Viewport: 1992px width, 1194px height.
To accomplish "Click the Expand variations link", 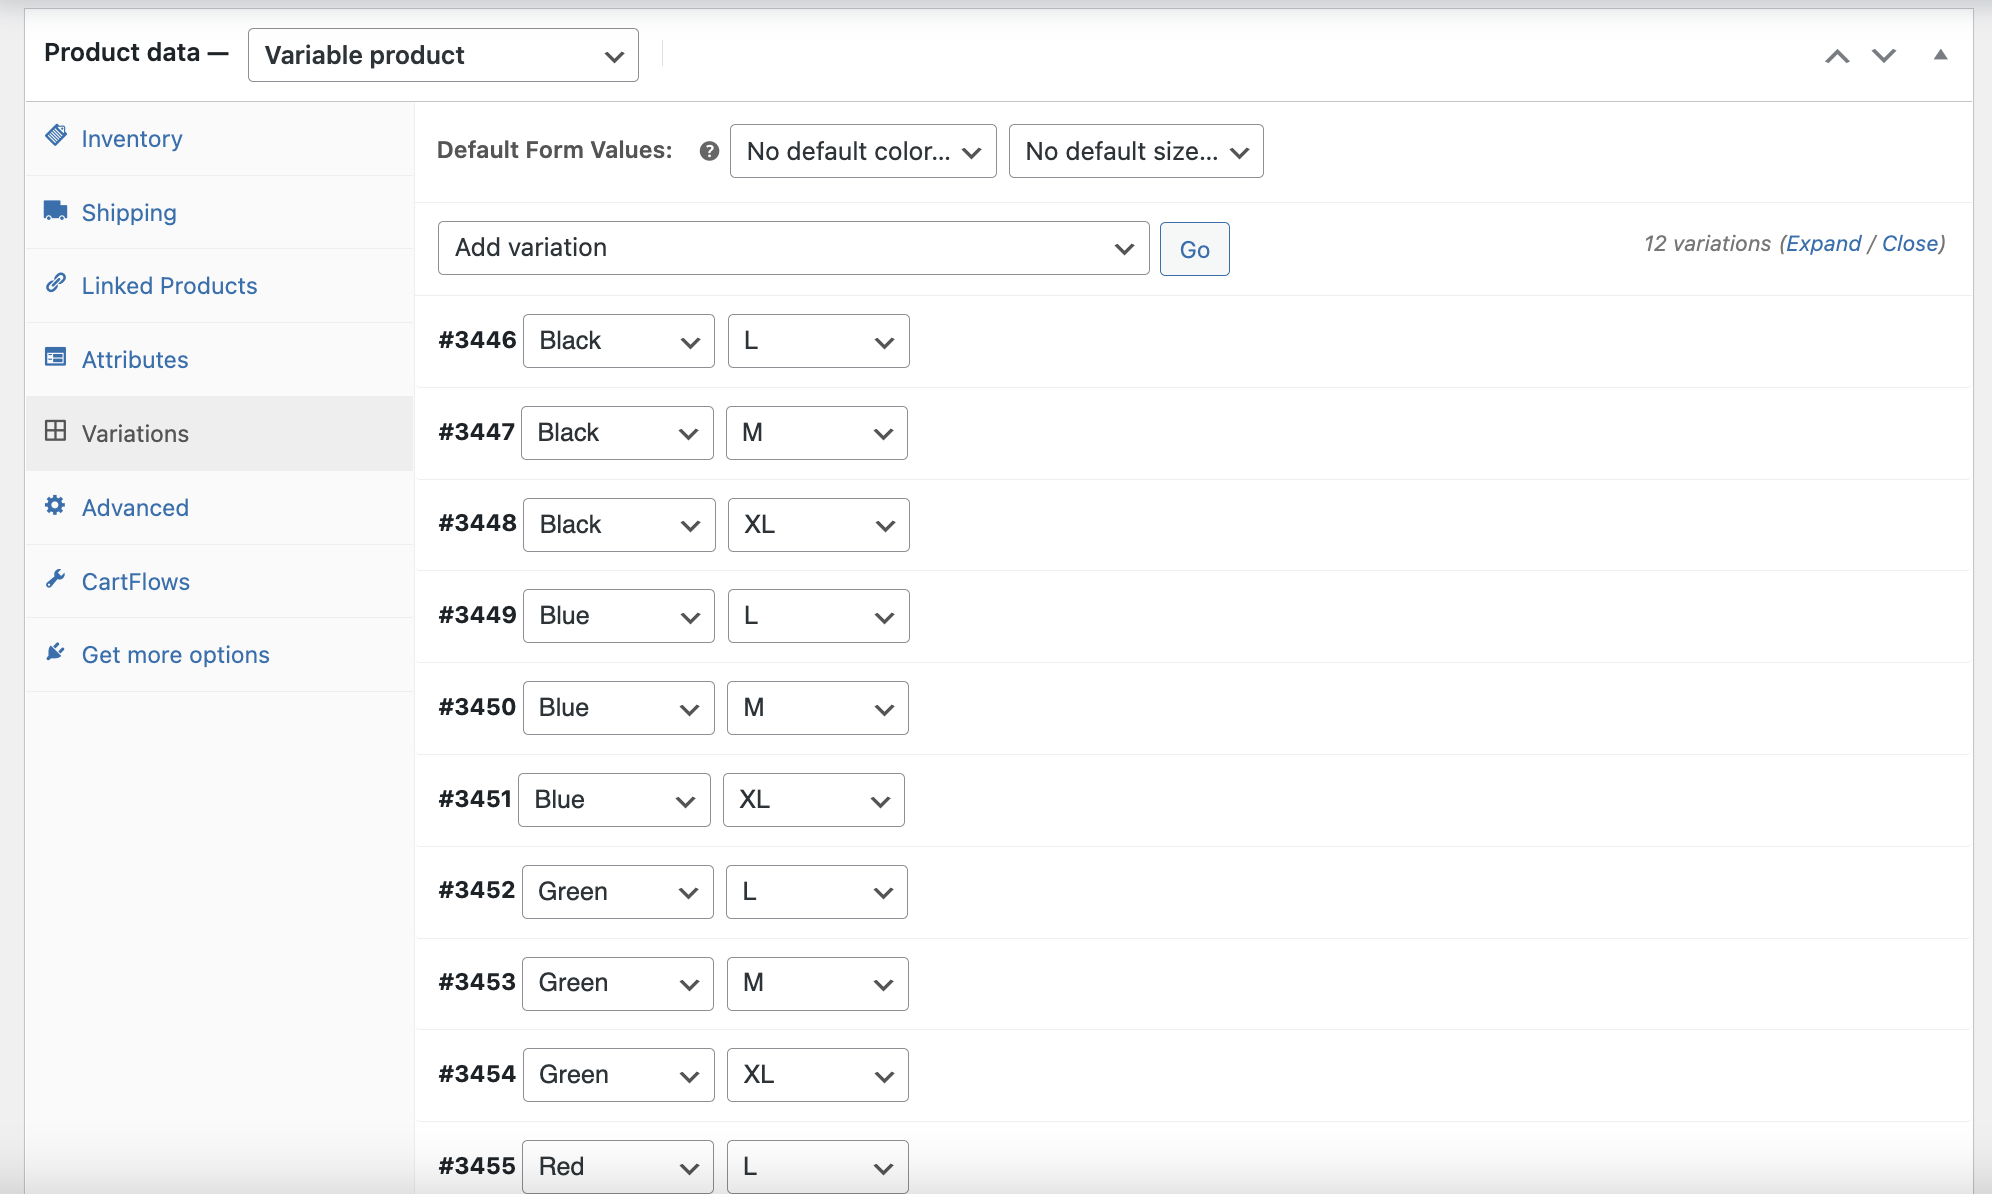I will (x=1823, y=244).
